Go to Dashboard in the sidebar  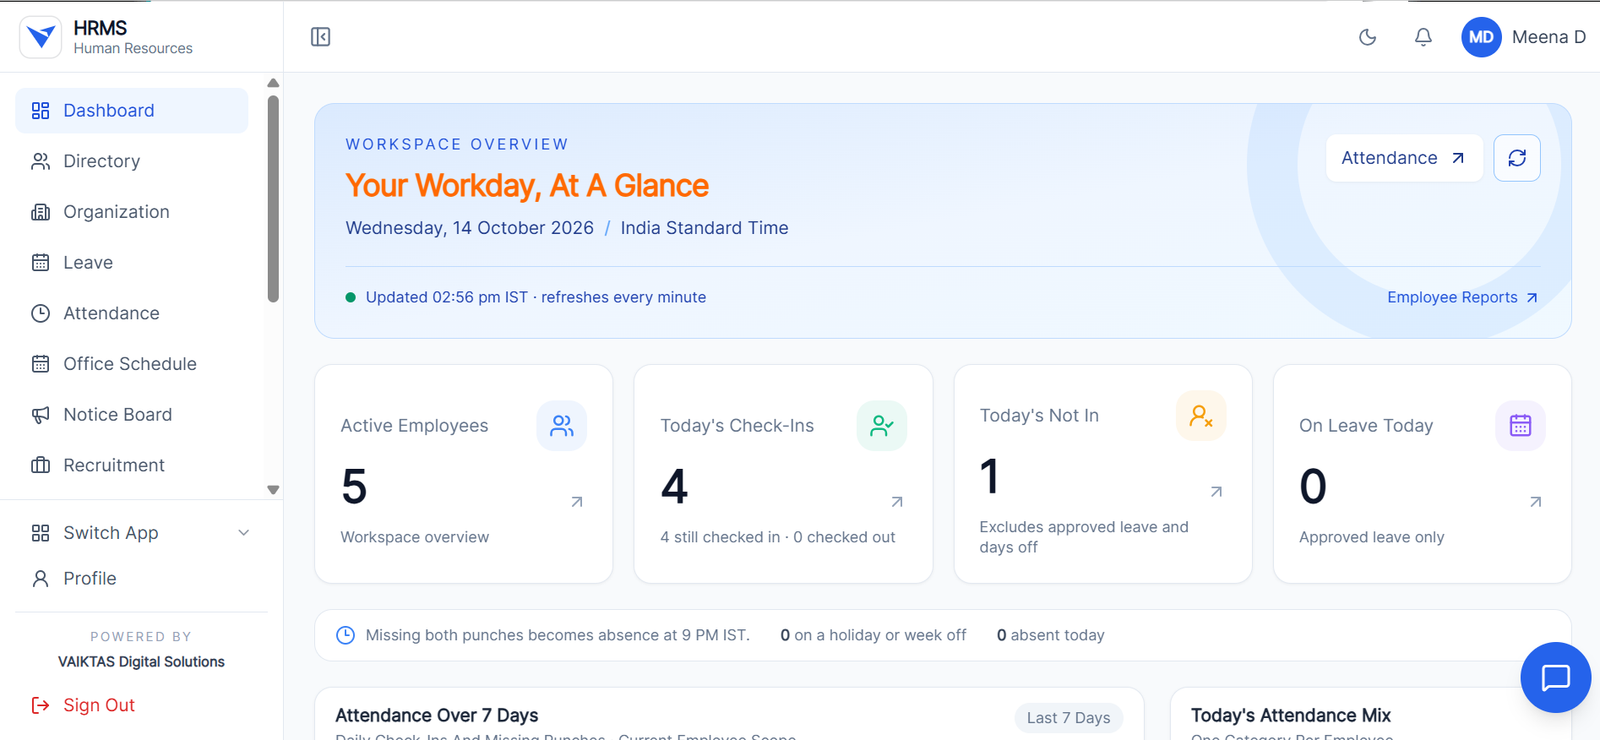click(x=132, y=110)
